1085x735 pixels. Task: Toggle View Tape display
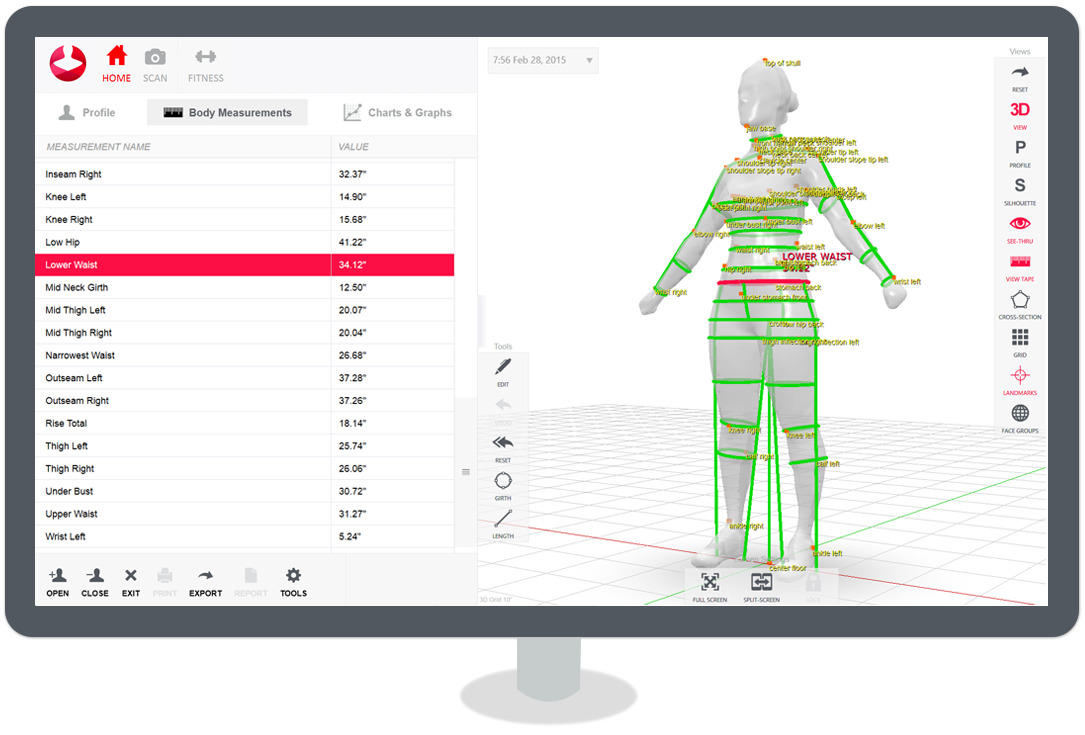pyautogui.click(x=1019, y=266)
